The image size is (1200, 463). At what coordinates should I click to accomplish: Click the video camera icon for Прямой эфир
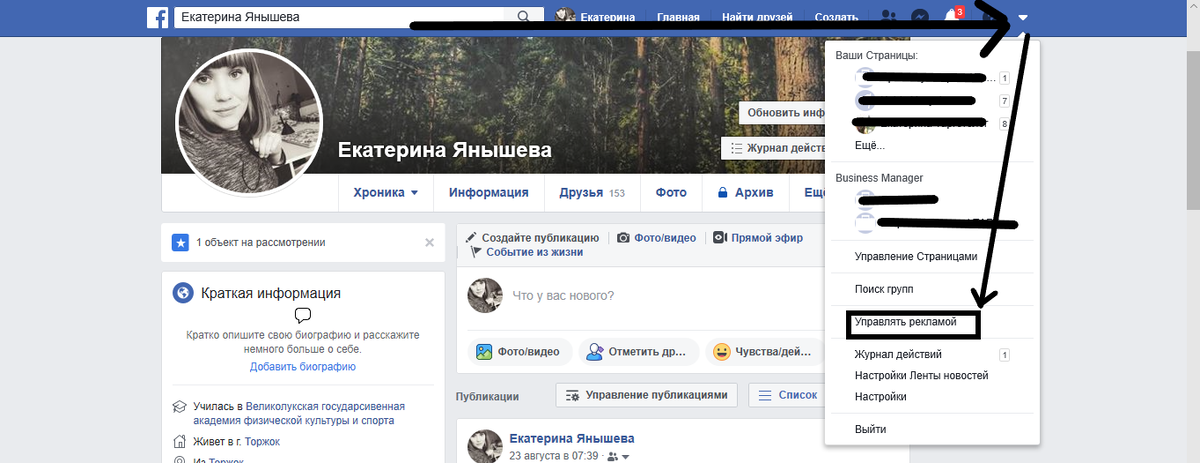pyautogui.click(x=719, y=238)
